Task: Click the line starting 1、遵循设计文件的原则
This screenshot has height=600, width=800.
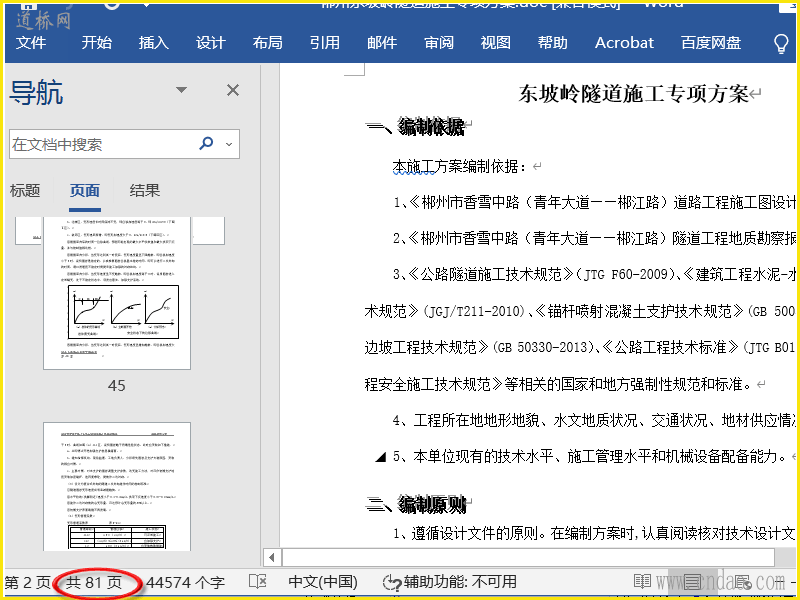Action: tap(594, 534)
